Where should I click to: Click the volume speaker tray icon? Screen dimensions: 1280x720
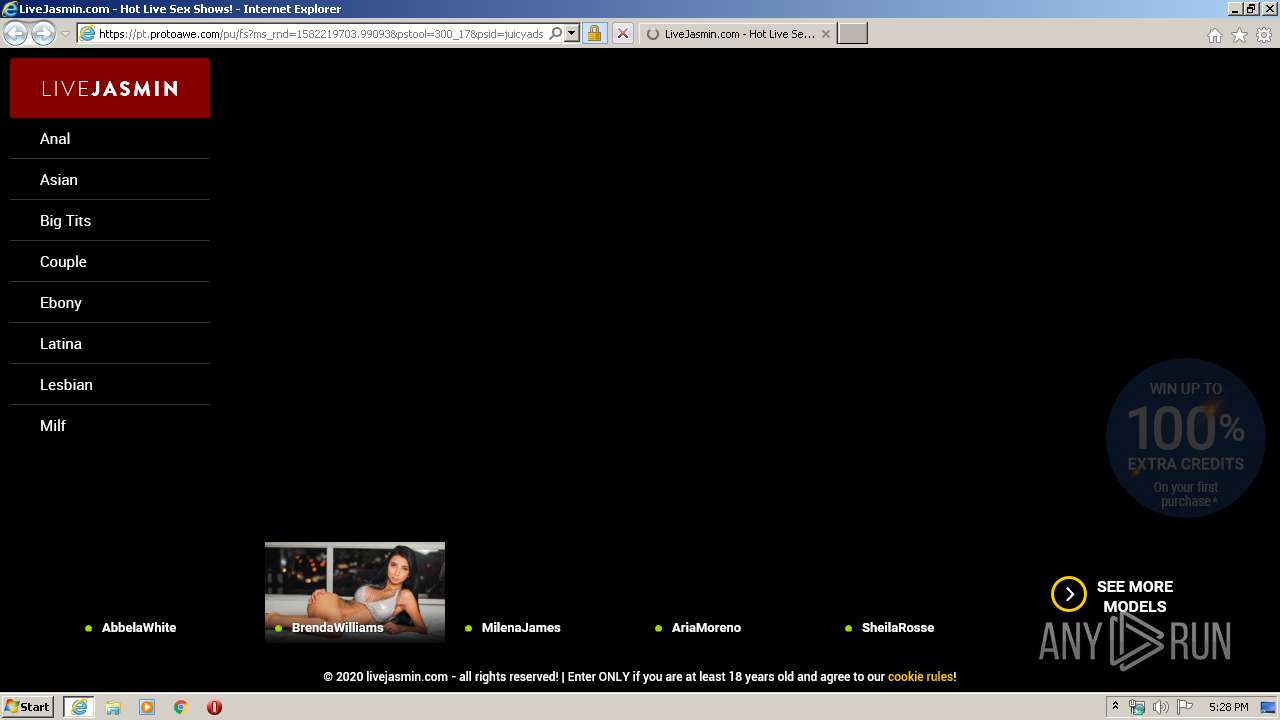(x=1160, y=707)
